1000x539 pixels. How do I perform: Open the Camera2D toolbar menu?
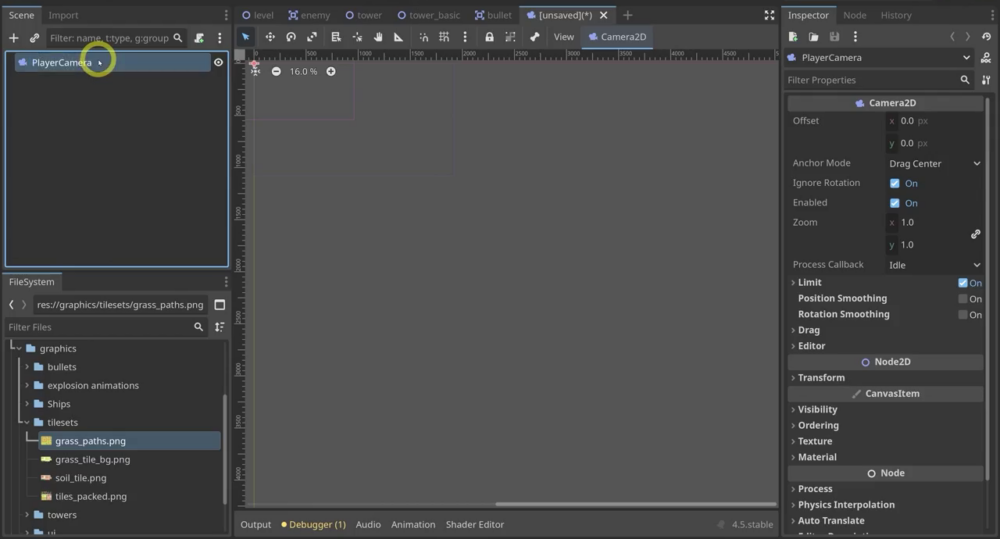[x=617, y=37]
